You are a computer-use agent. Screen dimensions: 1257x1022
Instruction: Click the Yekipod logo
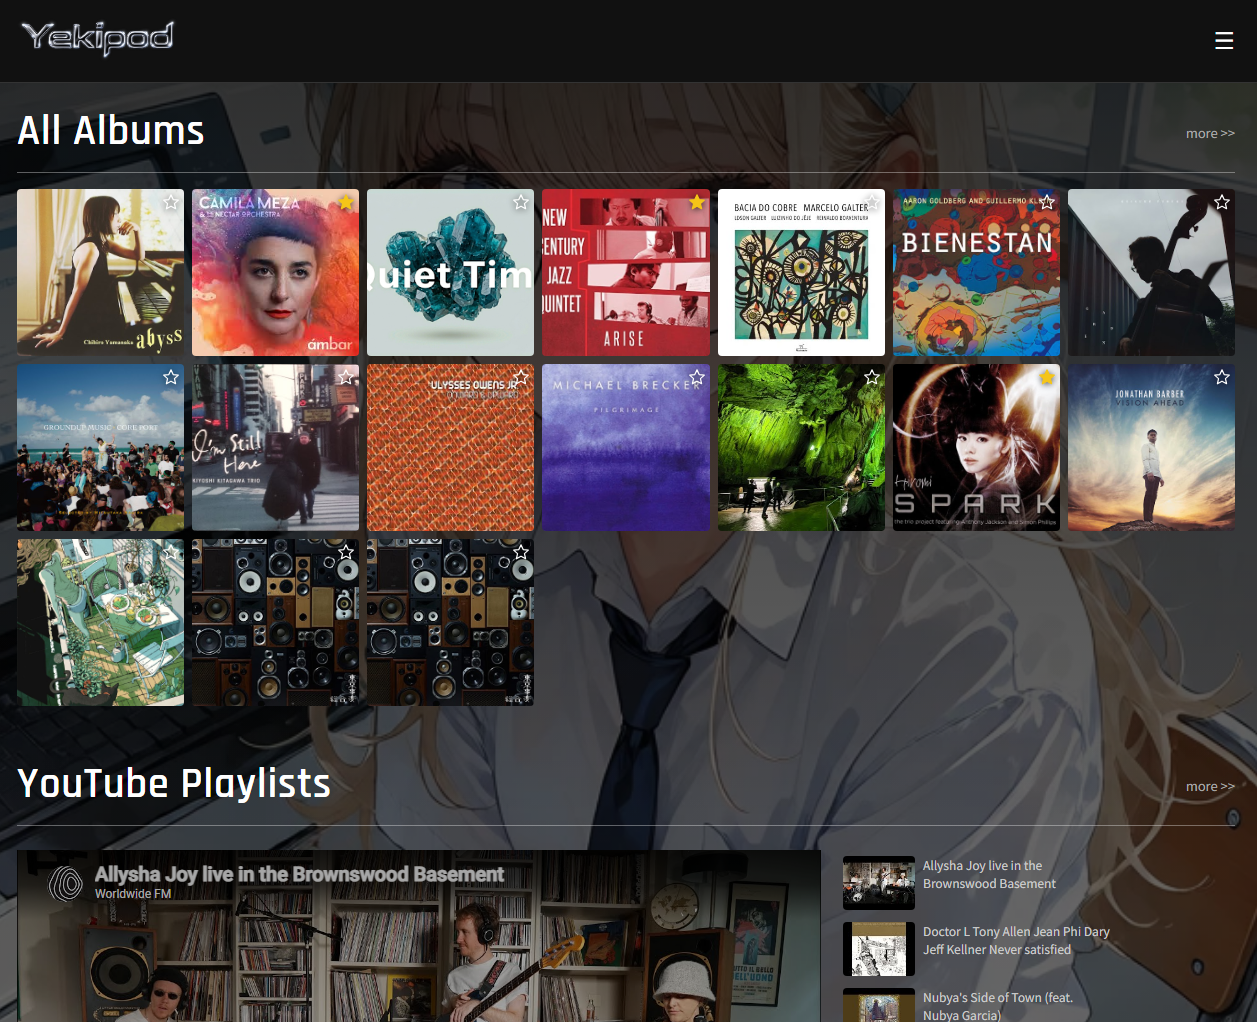point(97,38)
